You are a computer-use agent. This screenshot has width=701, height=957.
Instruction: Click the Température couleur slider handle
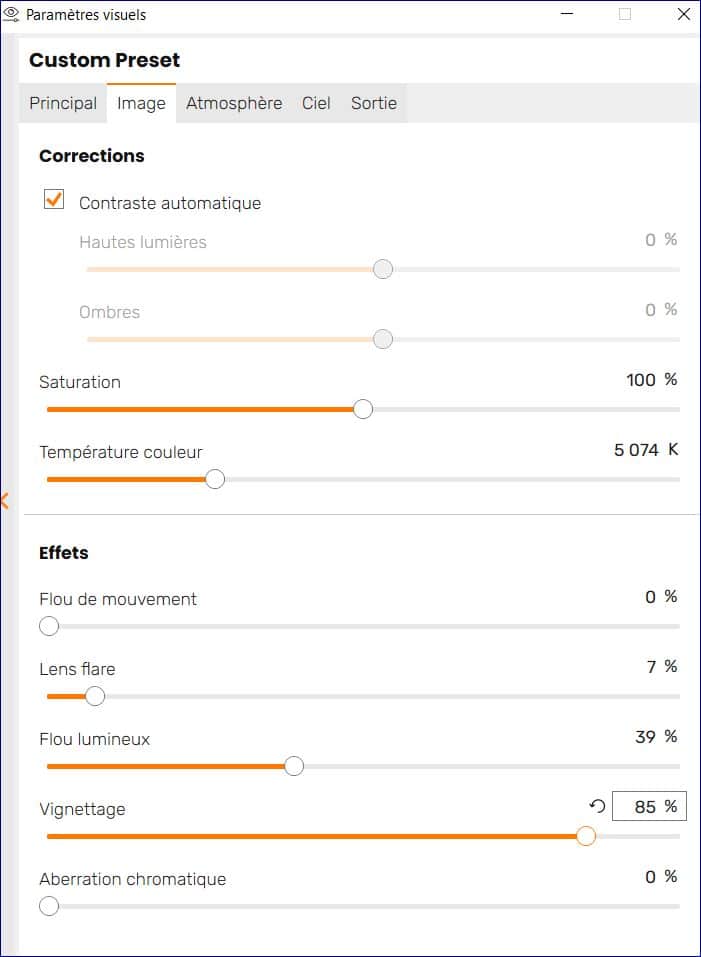(x=215, y=479)
